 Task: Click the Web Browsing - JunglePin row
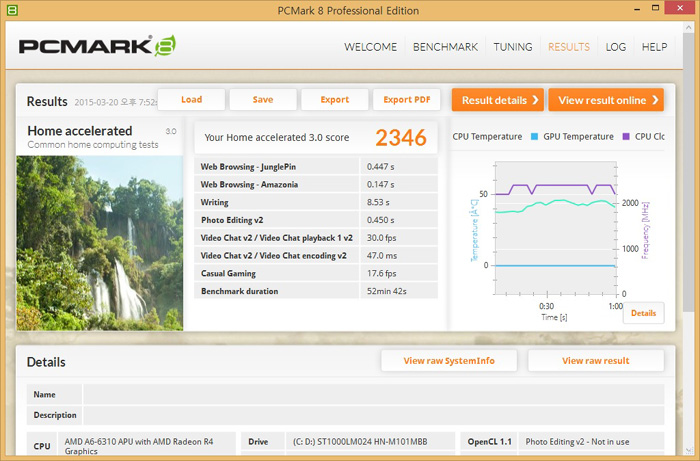(316, 166)
